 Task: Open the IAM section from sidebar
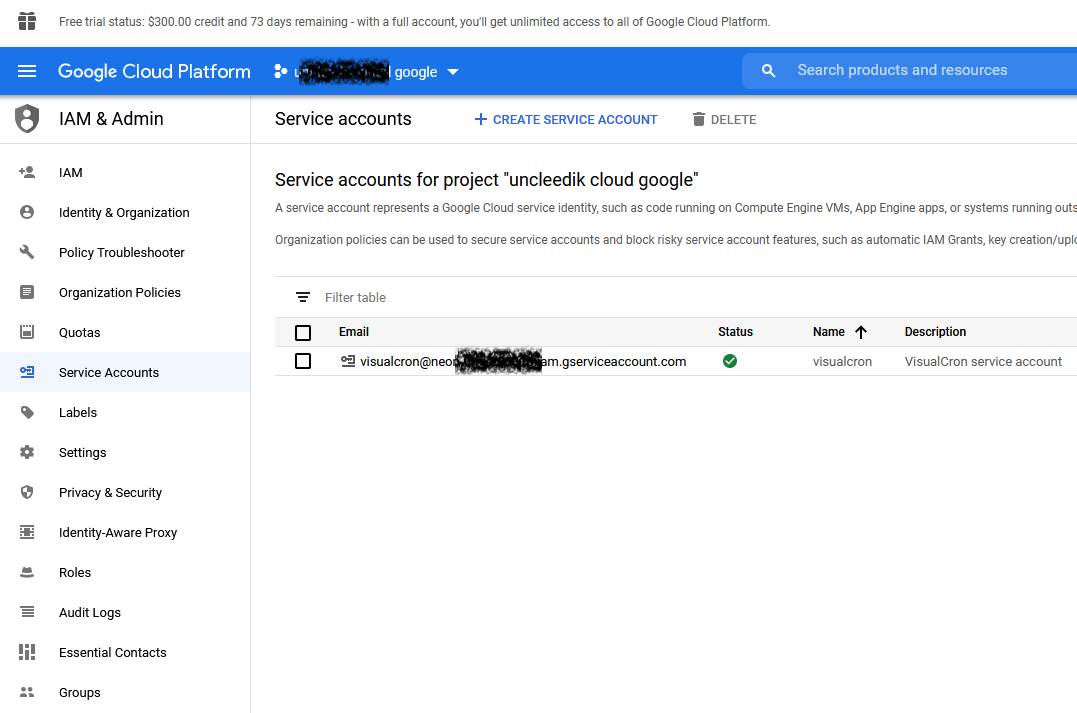pos(27,172)
